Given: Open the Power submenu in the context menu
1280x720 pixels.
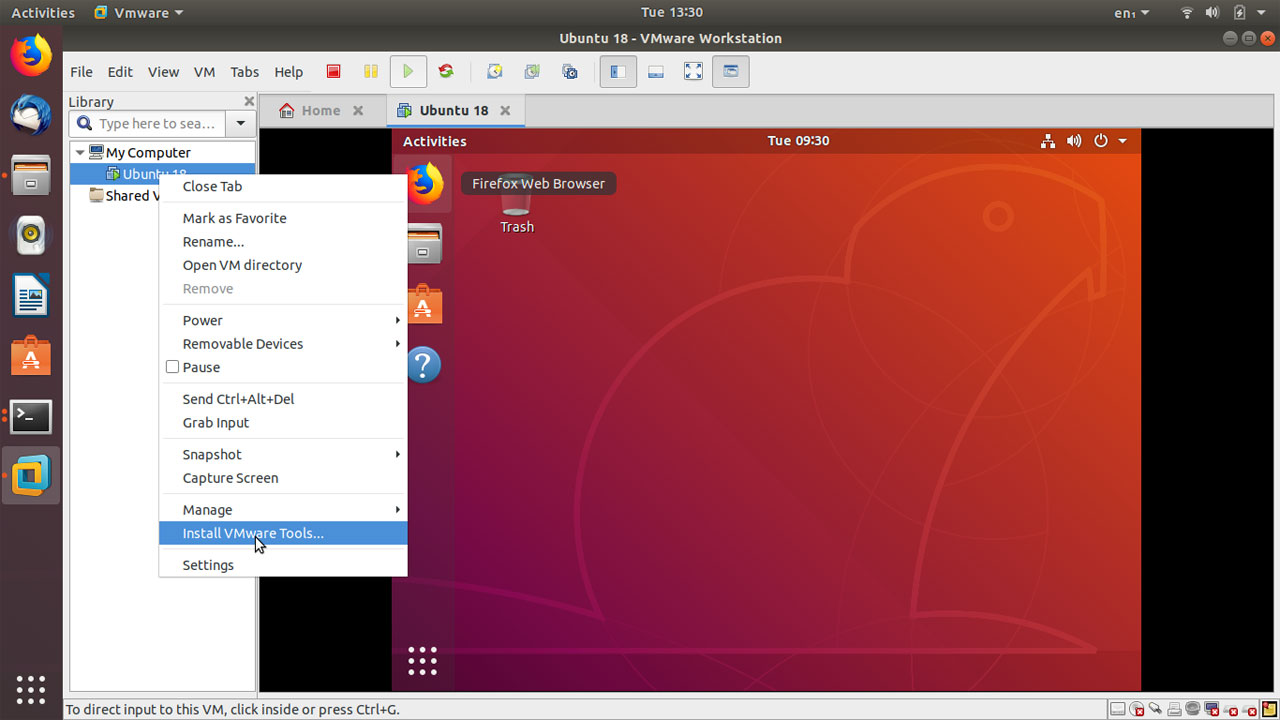Looking at the screenshot, I should coord(202,320).
